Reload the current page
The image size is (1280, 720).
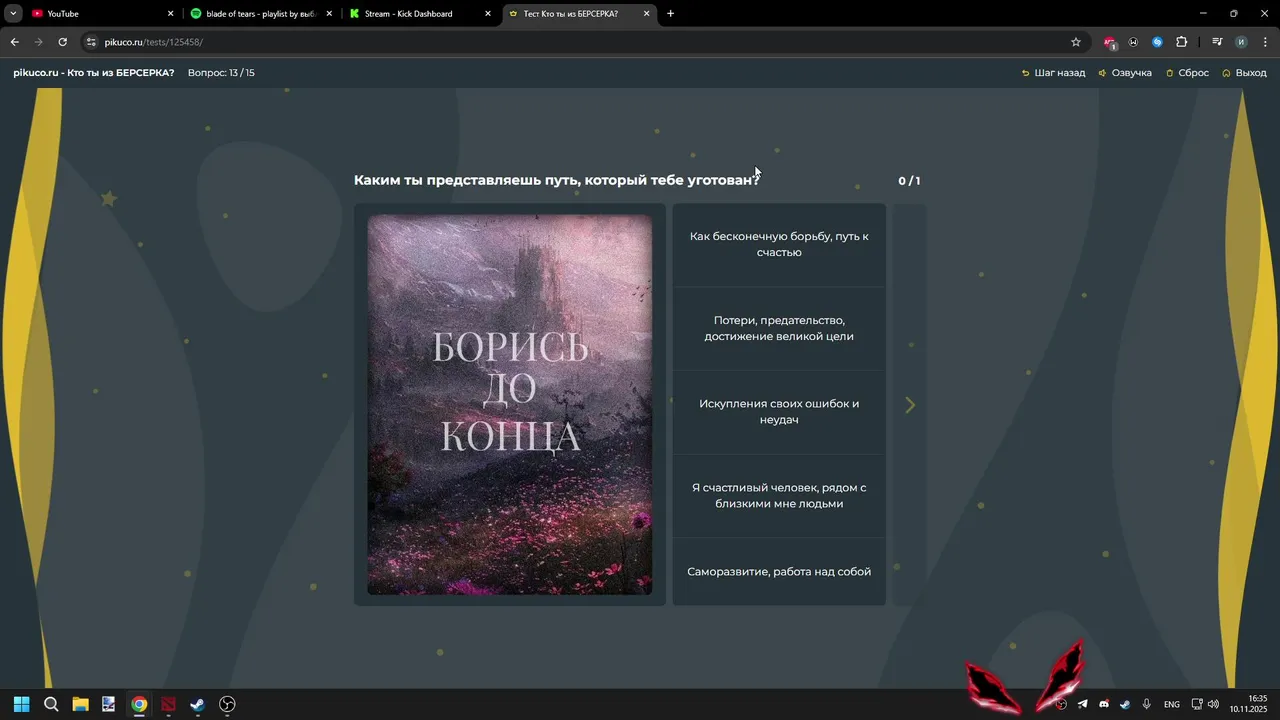[x=62, y=42]
